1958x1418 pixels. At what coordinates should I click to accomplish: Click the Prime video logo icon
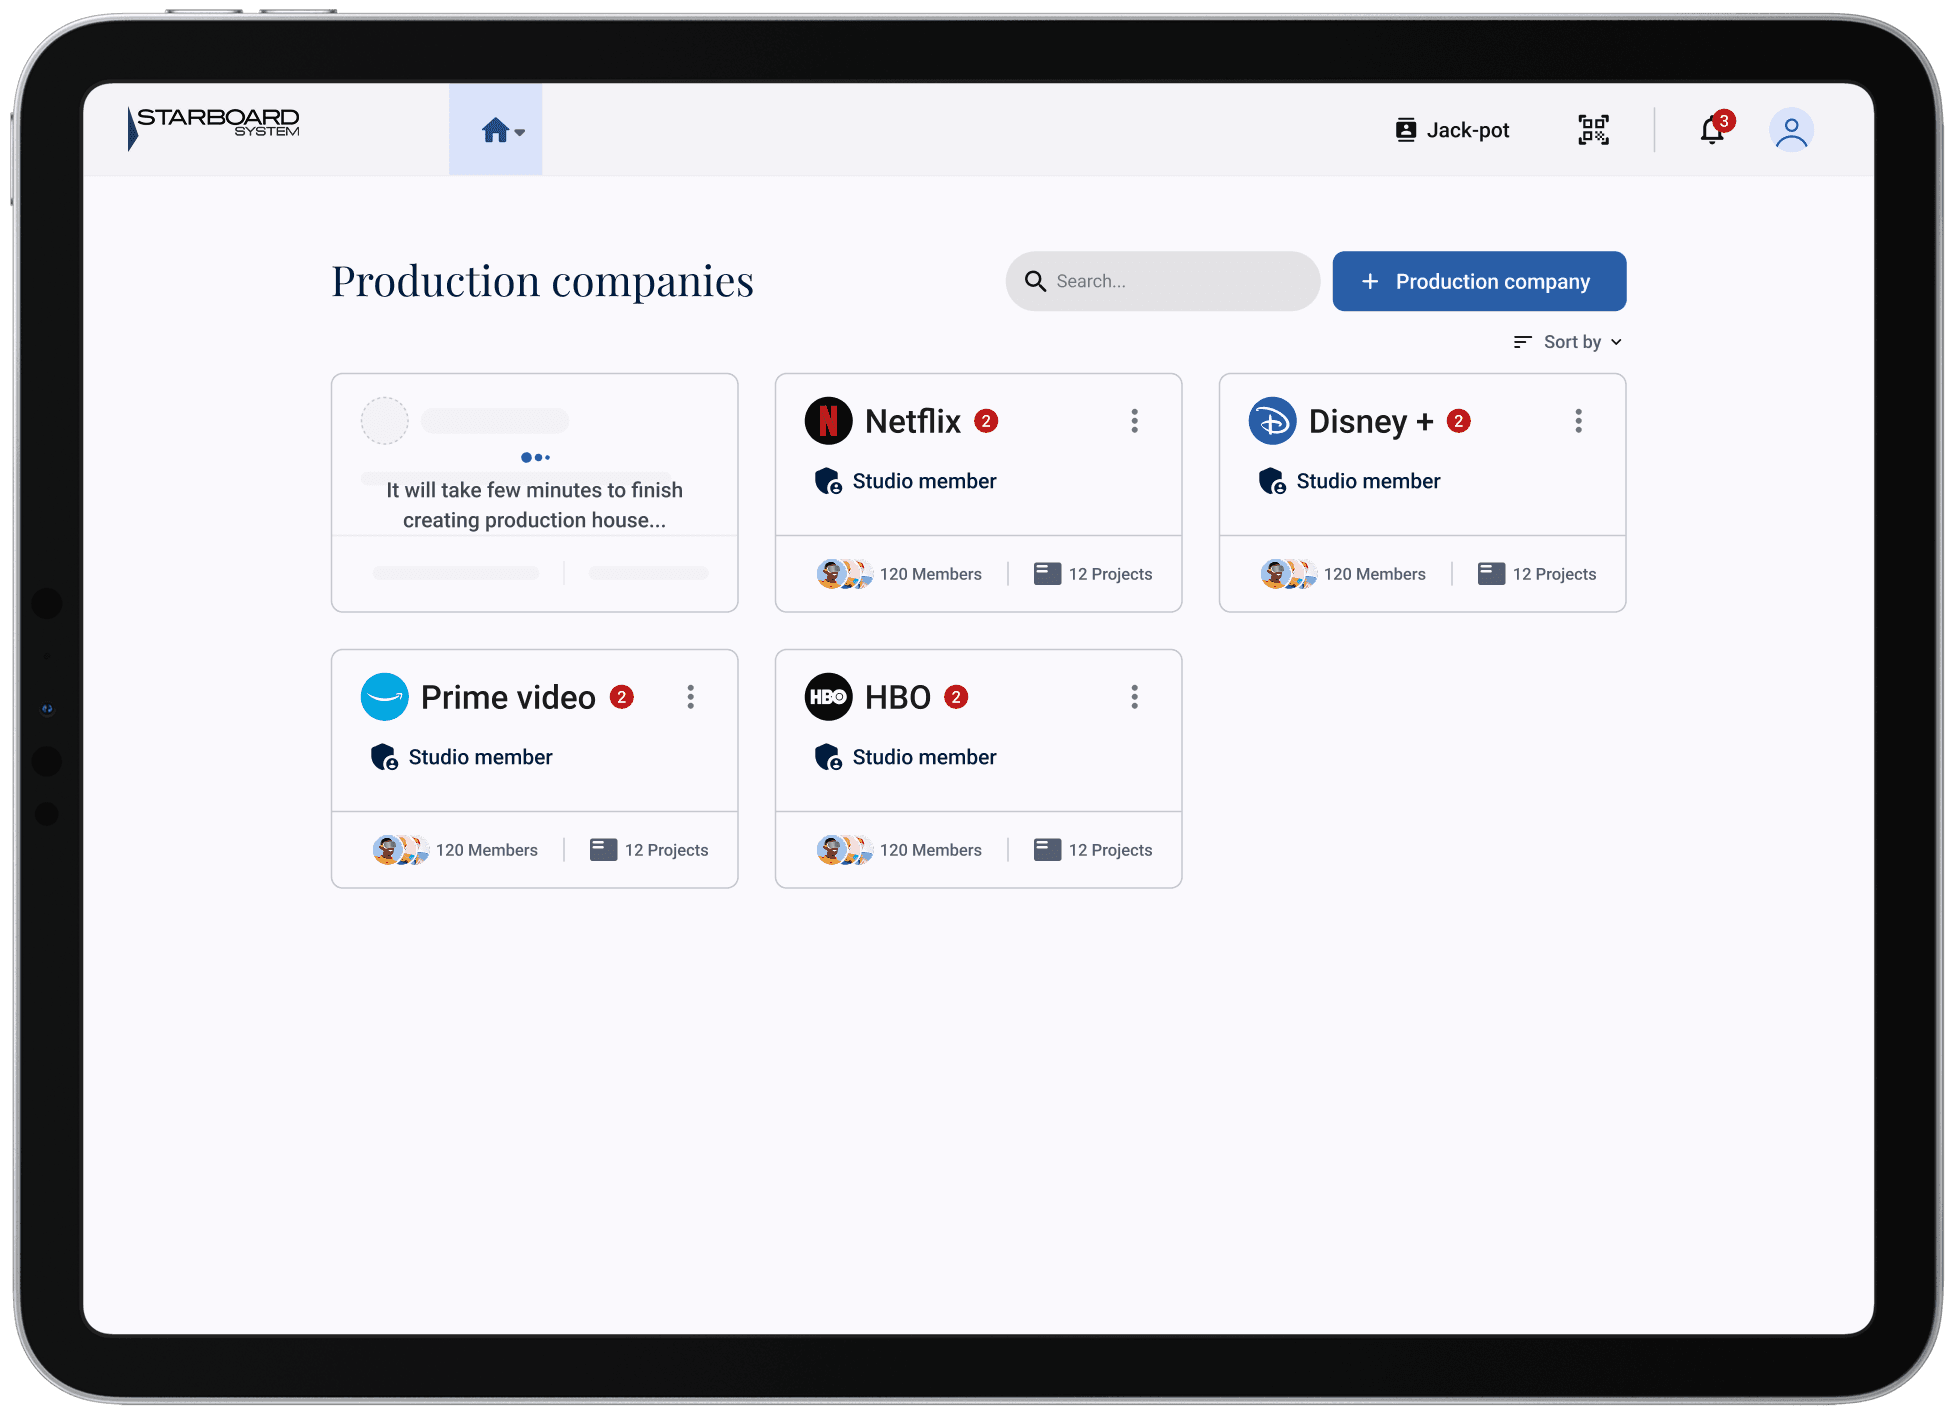[x=385, y=697]
